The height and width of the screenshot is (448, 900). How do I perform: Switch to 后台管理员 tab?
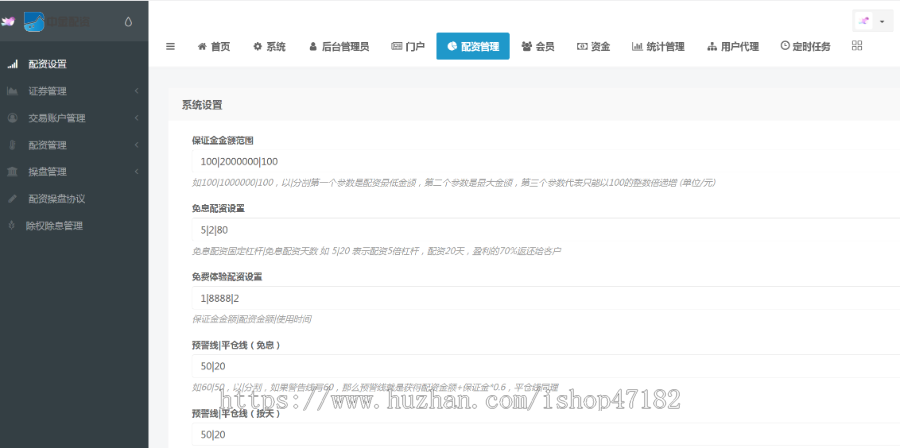[339, 46]
